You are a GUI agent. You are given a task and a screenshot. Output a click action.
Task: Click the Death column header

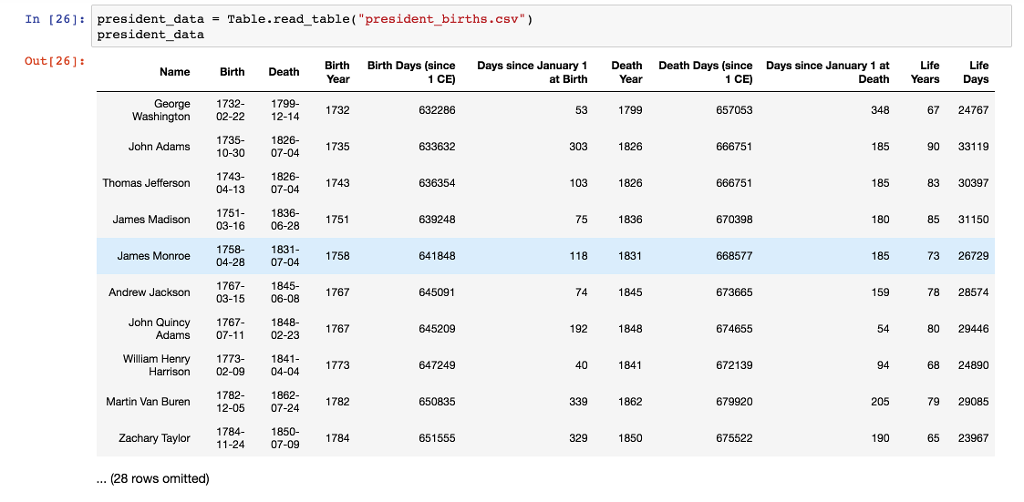284,72
